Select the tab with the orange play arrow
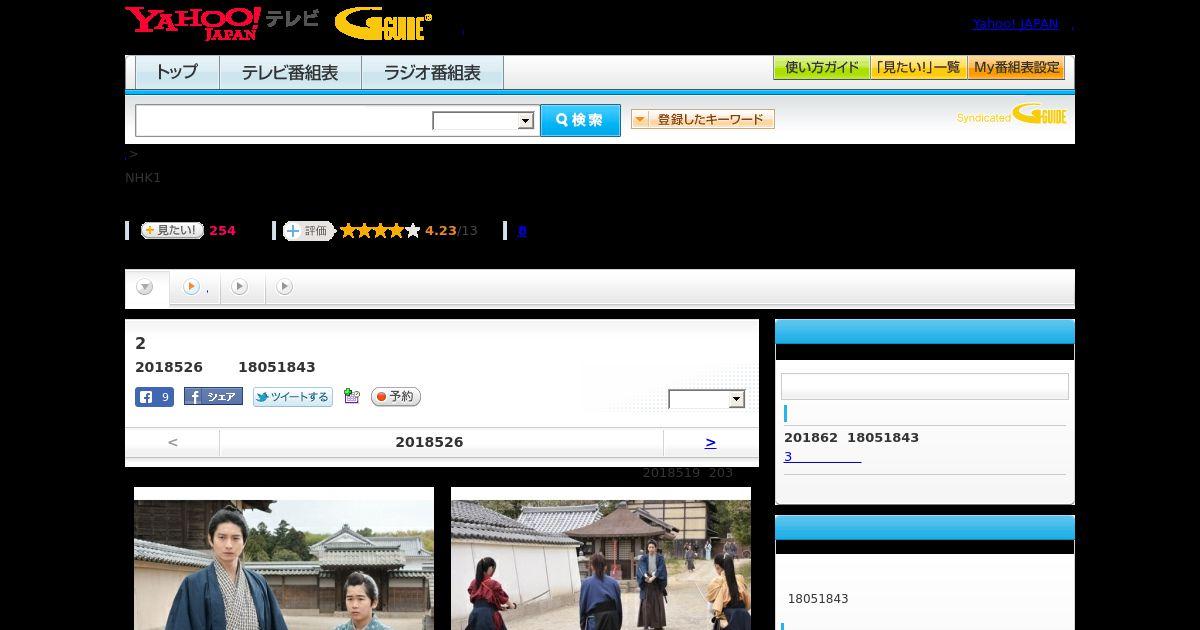 coord(195,287)
